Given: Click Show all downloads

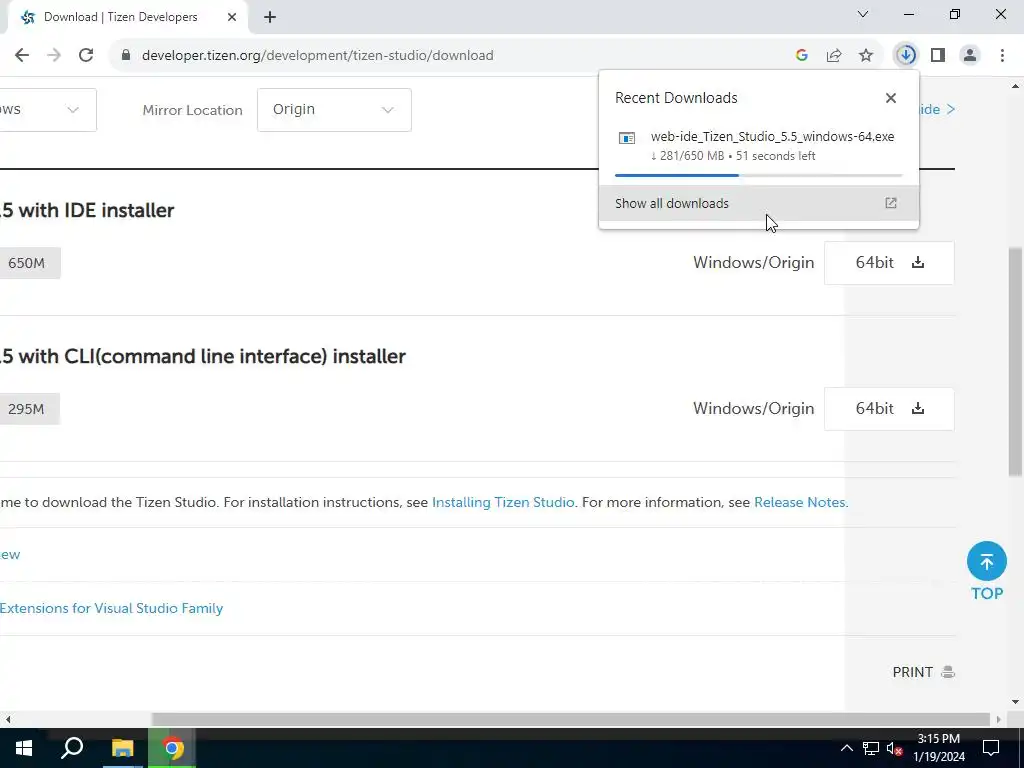Looking at the screenshot, I should click(x=759, y=203).
